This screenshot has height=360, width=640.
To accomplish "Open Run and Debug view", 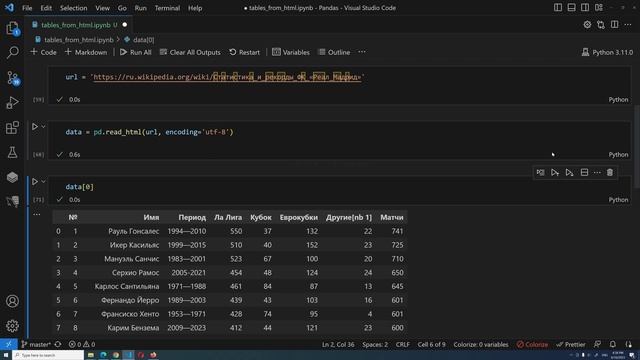I will (12, 102).
